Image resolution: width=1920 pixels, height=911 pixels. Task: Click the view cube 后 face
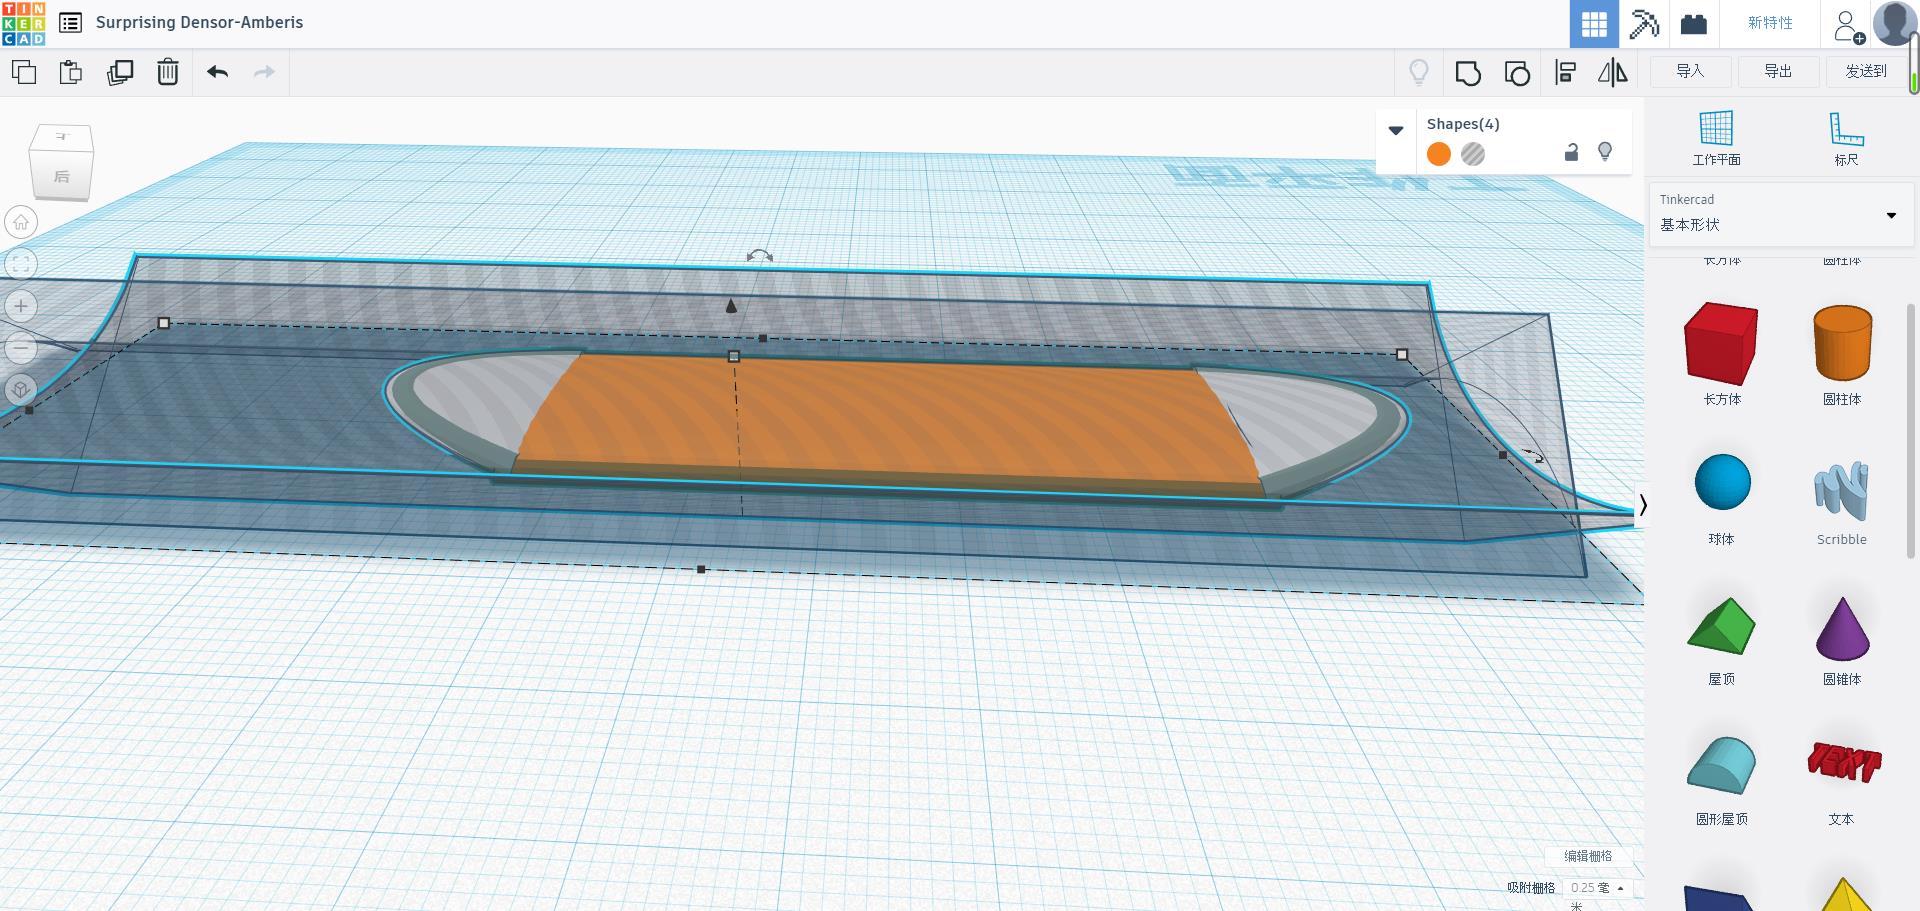point(61,175)
